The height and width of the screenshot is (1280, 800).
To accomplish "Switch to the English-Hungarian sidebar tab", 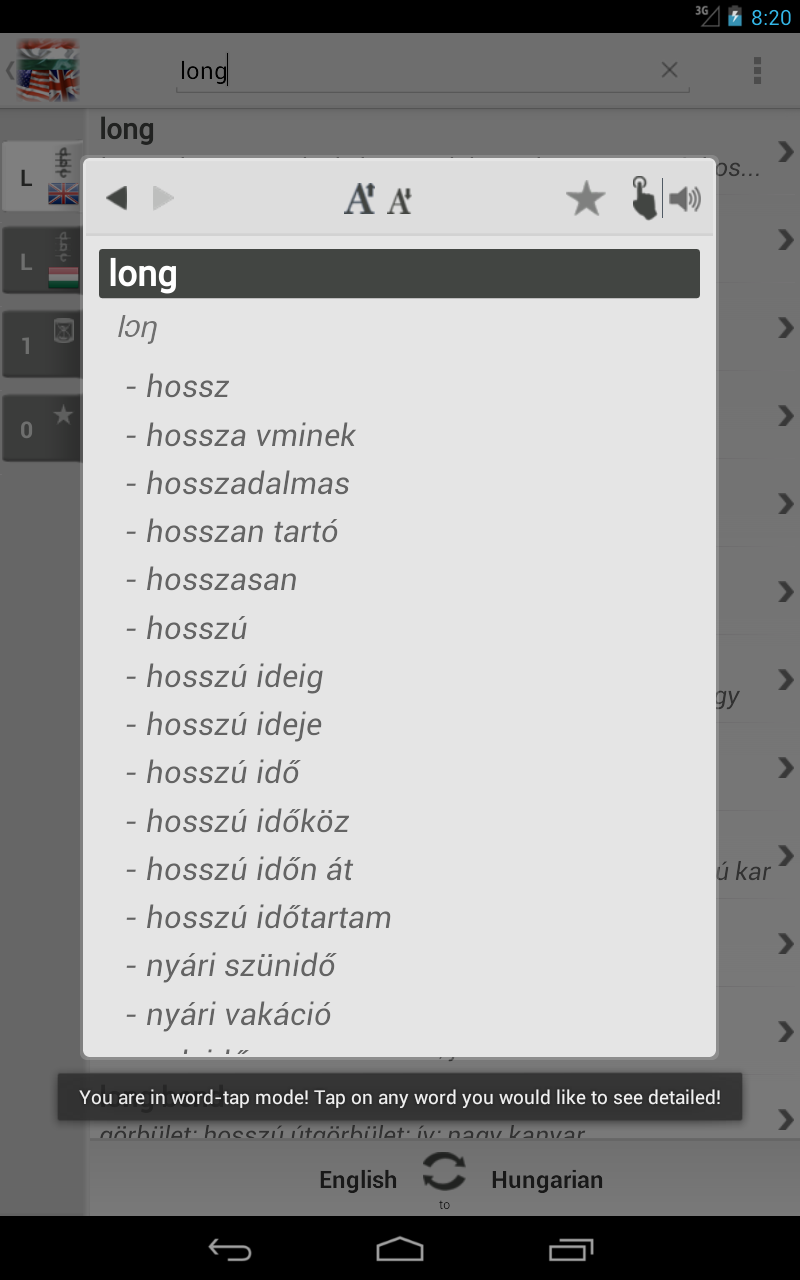I will [42, 176].
